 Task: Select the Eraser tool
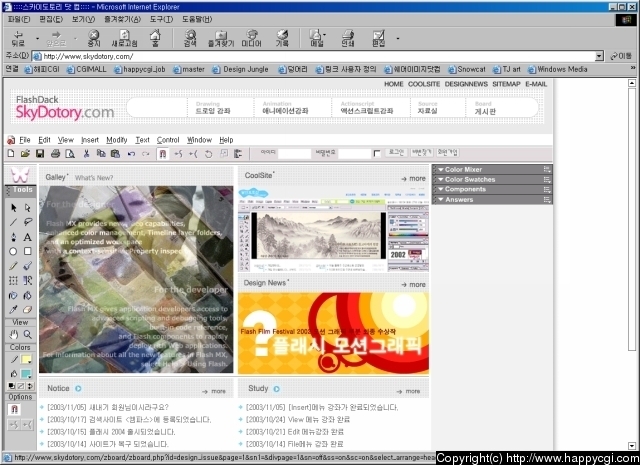(x=27, y=309)
